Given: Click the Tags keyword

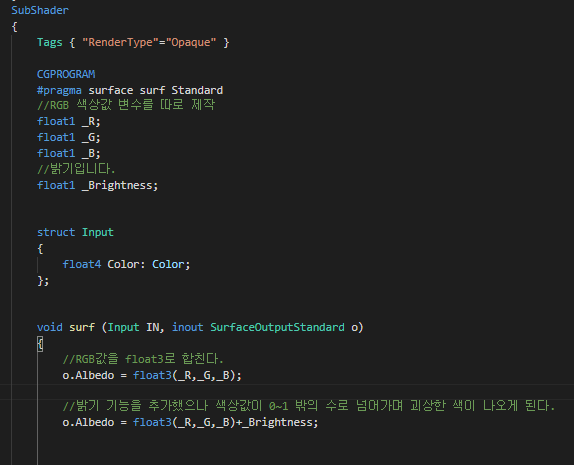Looking at the screenshot, I should point(50,42).
